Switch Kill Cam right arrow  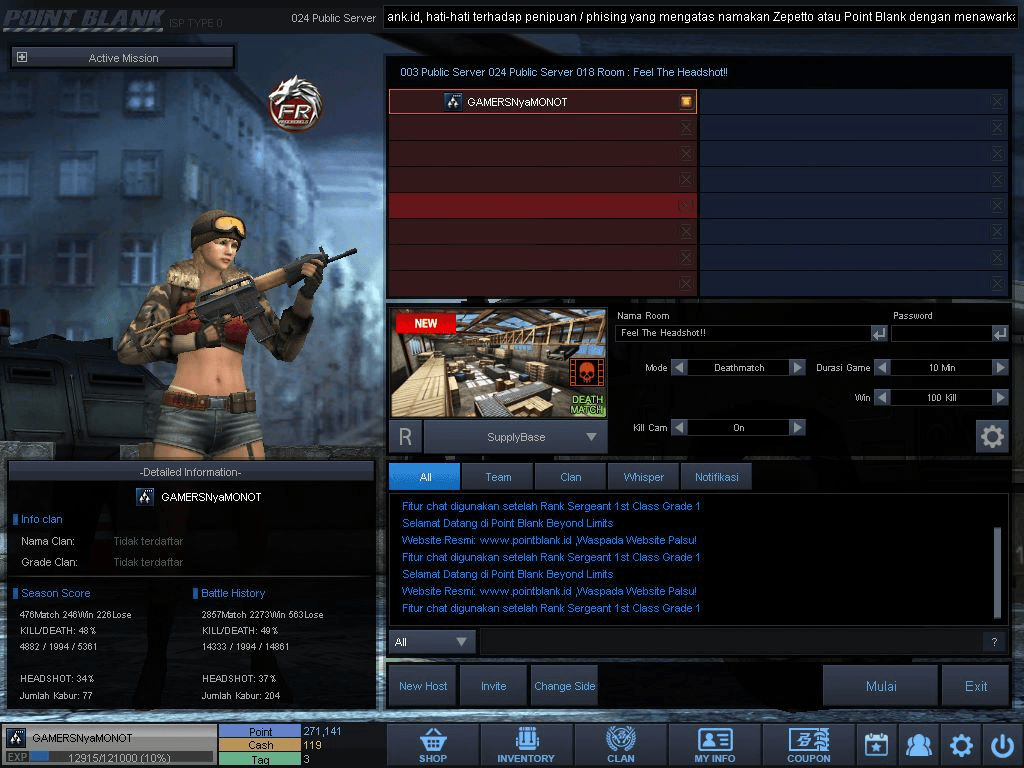(x=797, y=428)
